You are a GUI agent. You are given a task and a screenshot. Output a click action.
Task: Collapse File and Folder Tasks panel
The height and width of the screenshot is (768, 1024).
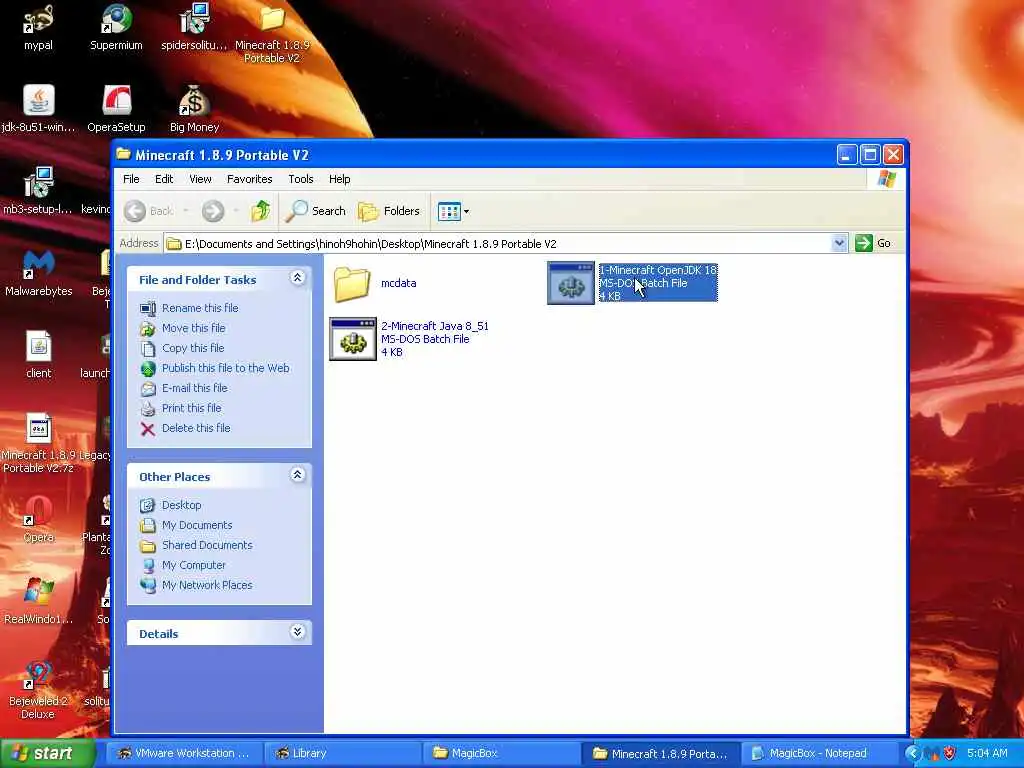click(x=297, y=278)
